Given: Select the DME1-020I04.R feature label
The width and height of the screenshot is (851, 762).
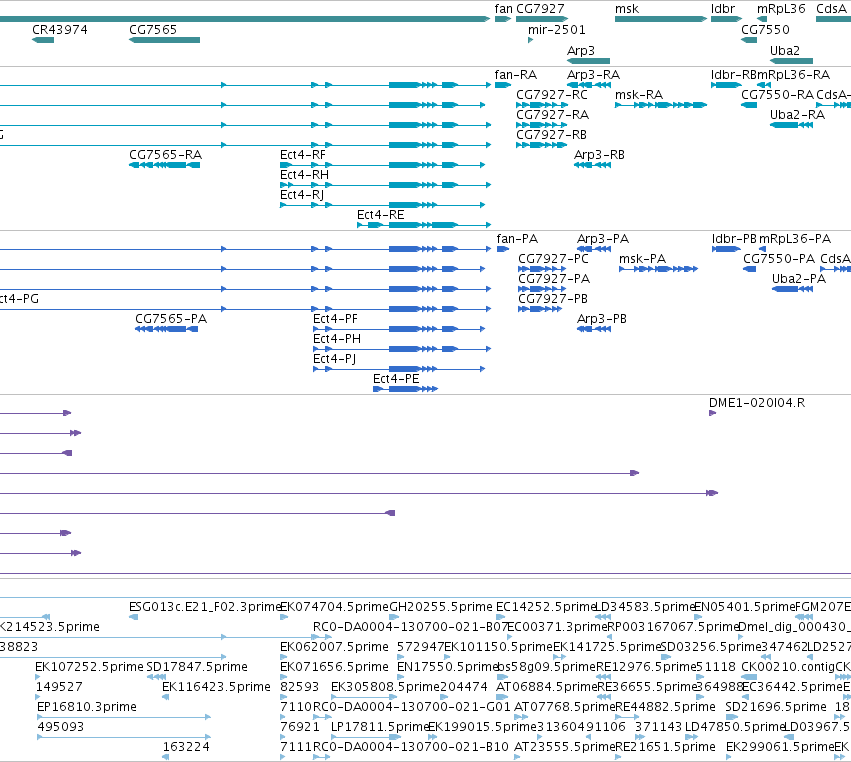Looking at the screenshot, I should [757, 403].
